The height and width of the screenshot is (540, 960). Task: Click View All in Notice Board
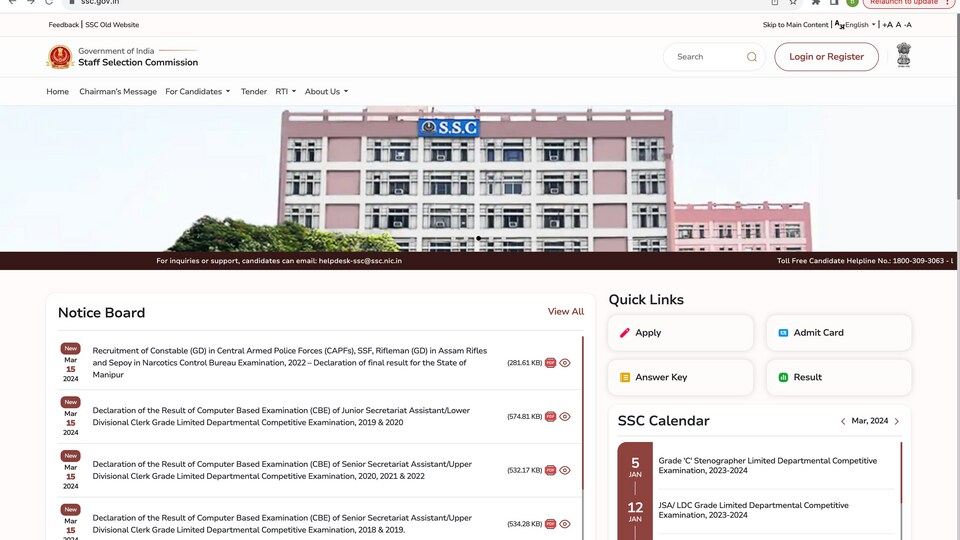[x=566, y=312]
